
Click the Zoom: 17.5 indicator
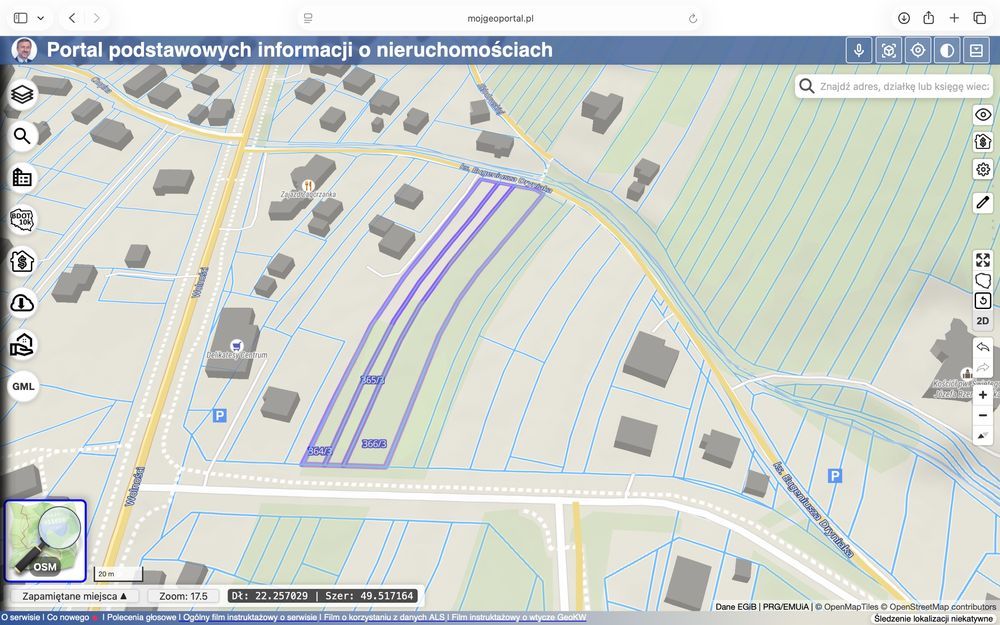pyautogui.click(x=184, y=596)
